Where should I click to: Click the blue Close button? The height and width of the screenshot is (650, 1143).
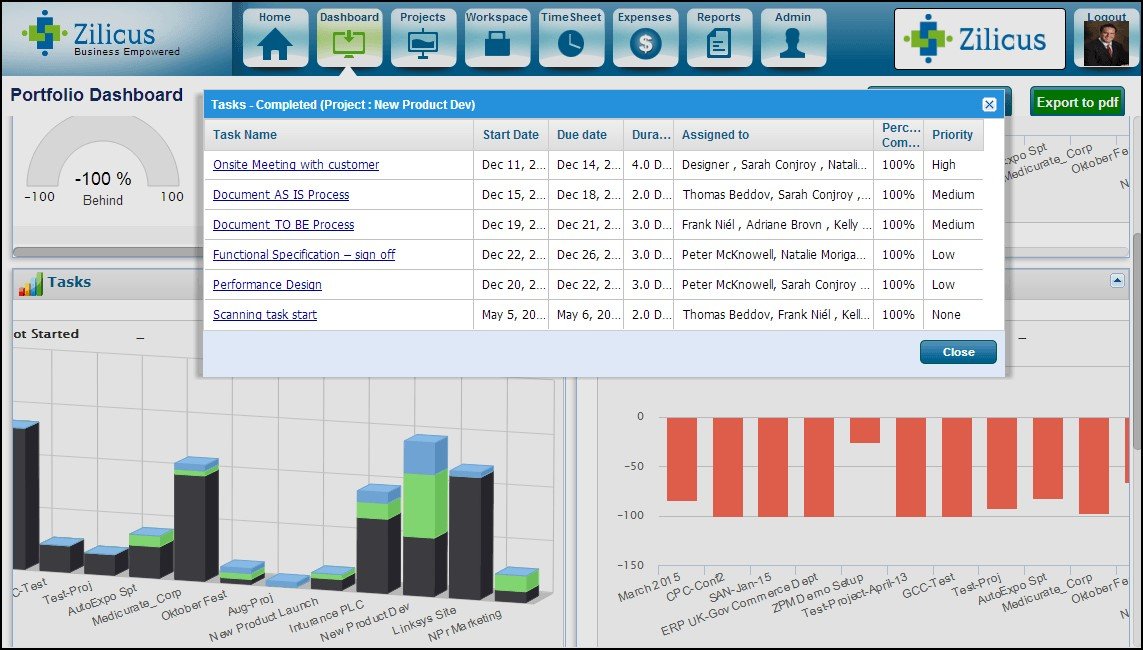958,352
